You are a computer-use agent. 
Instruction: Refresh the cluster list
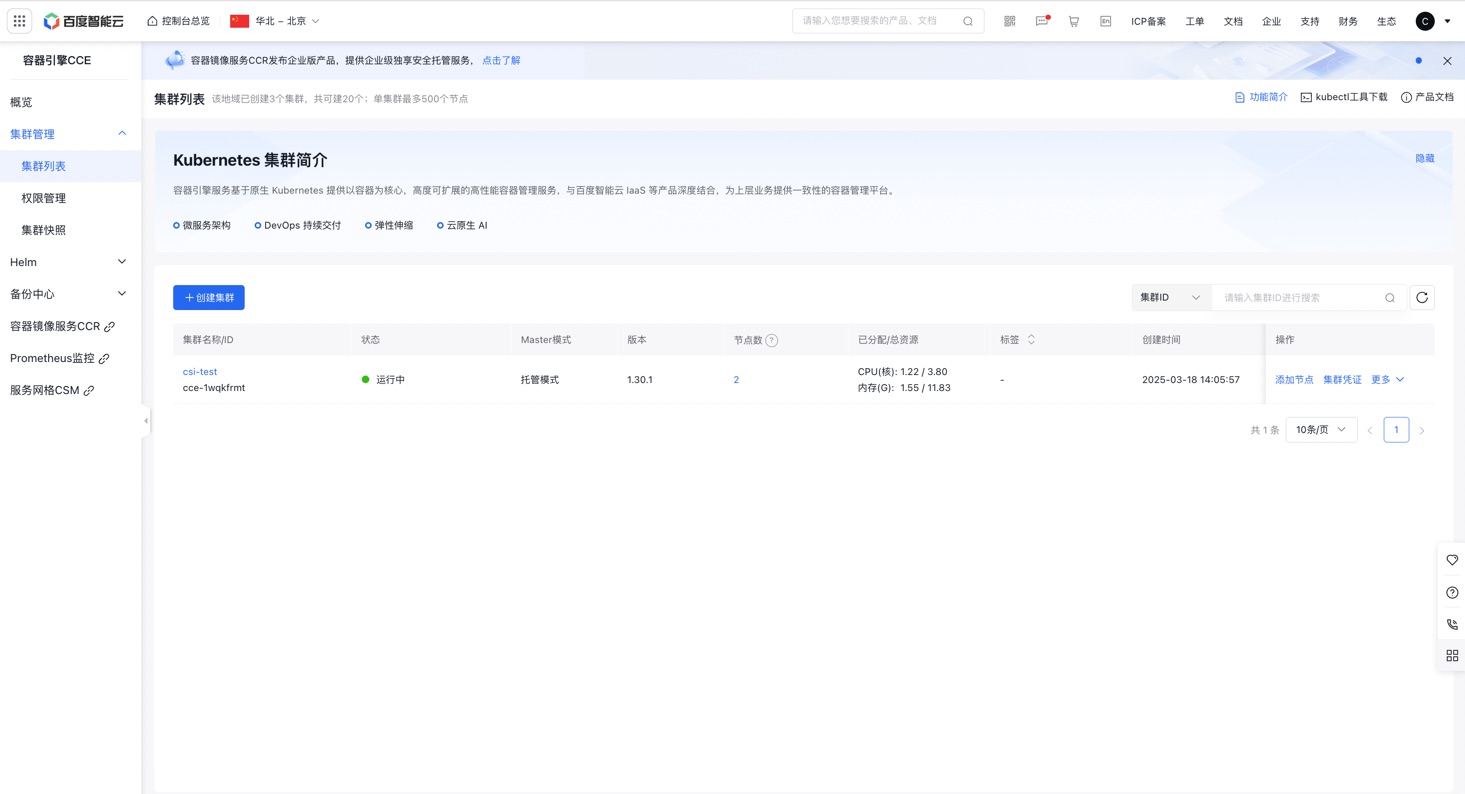click(1422, 298)
